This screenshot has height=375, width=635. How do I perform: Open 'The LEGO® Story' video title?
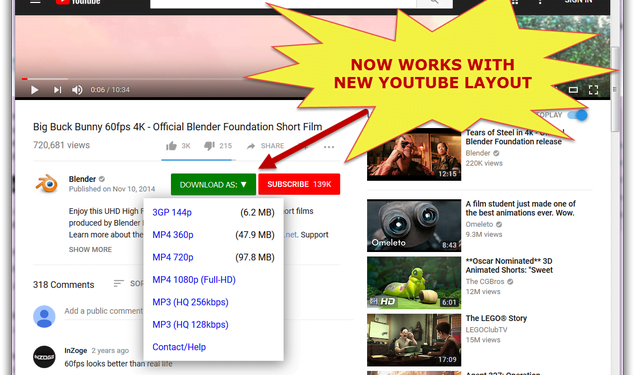coord(496,318)
